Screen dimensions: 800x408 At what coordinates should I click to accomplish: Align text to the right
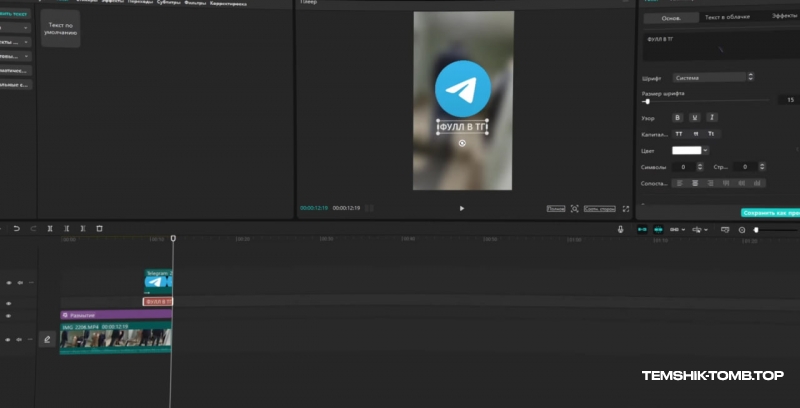click(x=710, y=183)
